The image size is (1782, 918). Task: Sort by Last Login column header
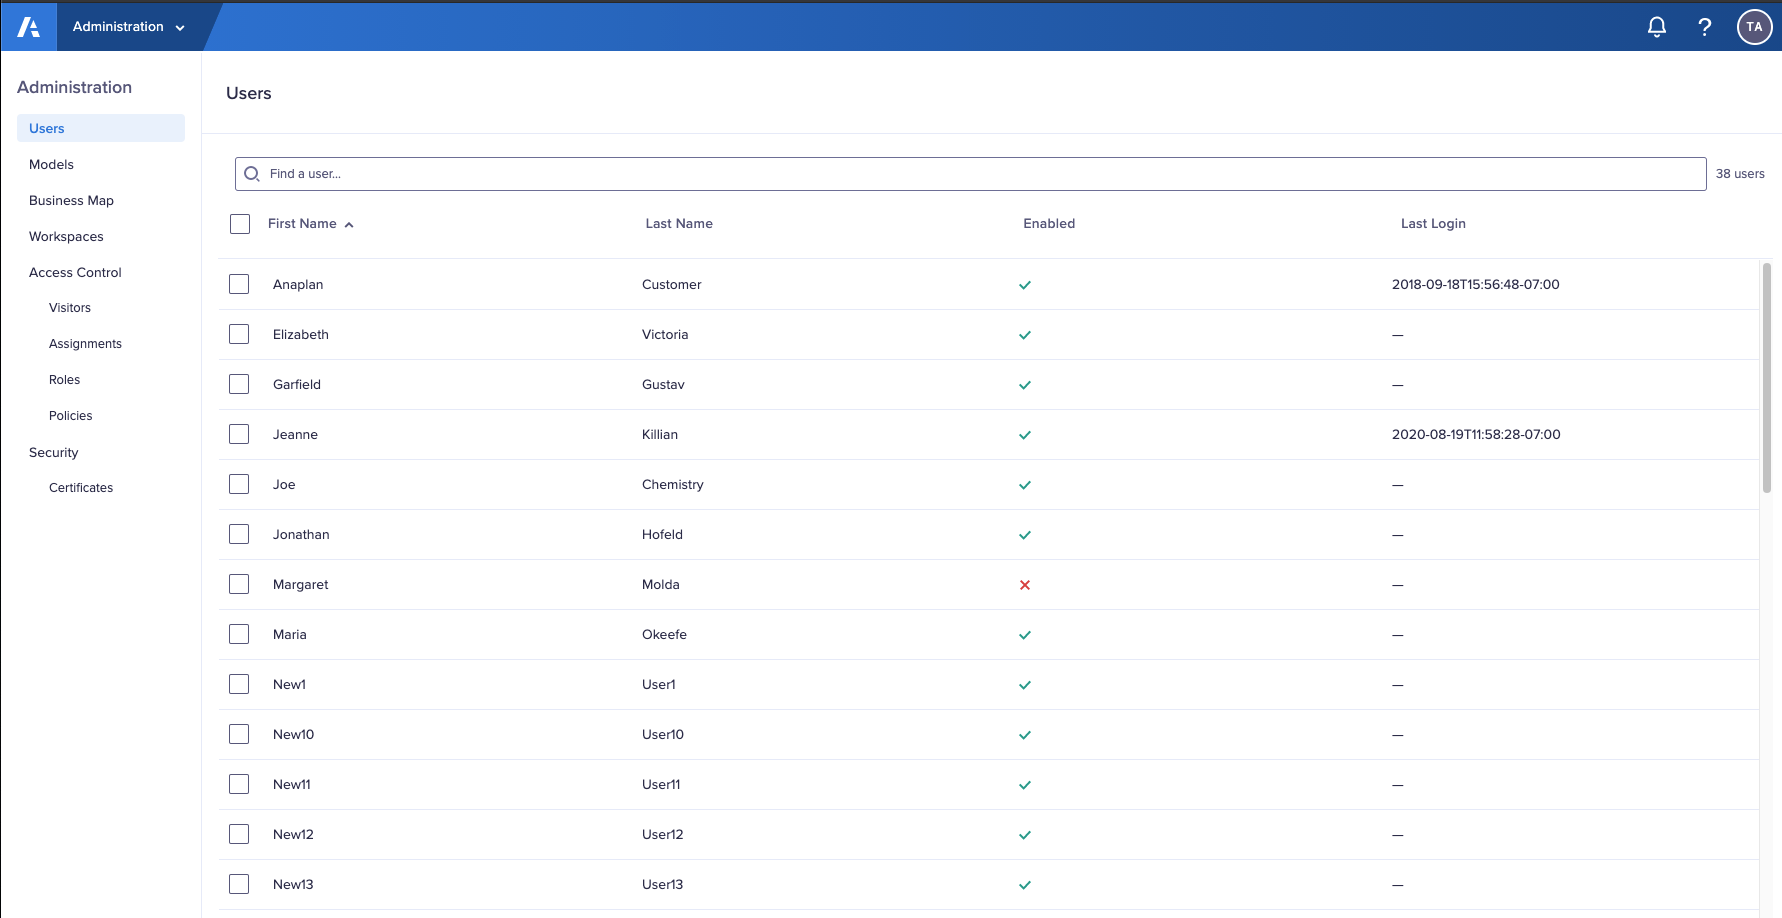coord(1433,224)
